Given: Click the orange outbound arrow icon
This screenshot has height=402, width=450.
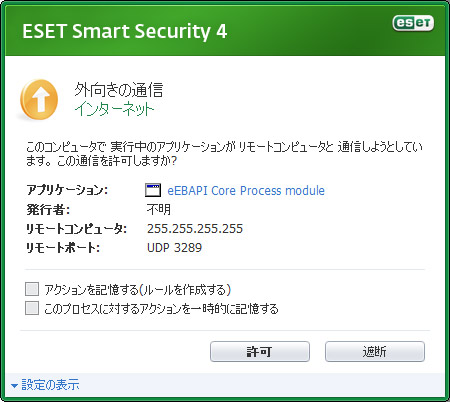Looking at the screenshot, I should pyautogui.click(x=39, y=100).
